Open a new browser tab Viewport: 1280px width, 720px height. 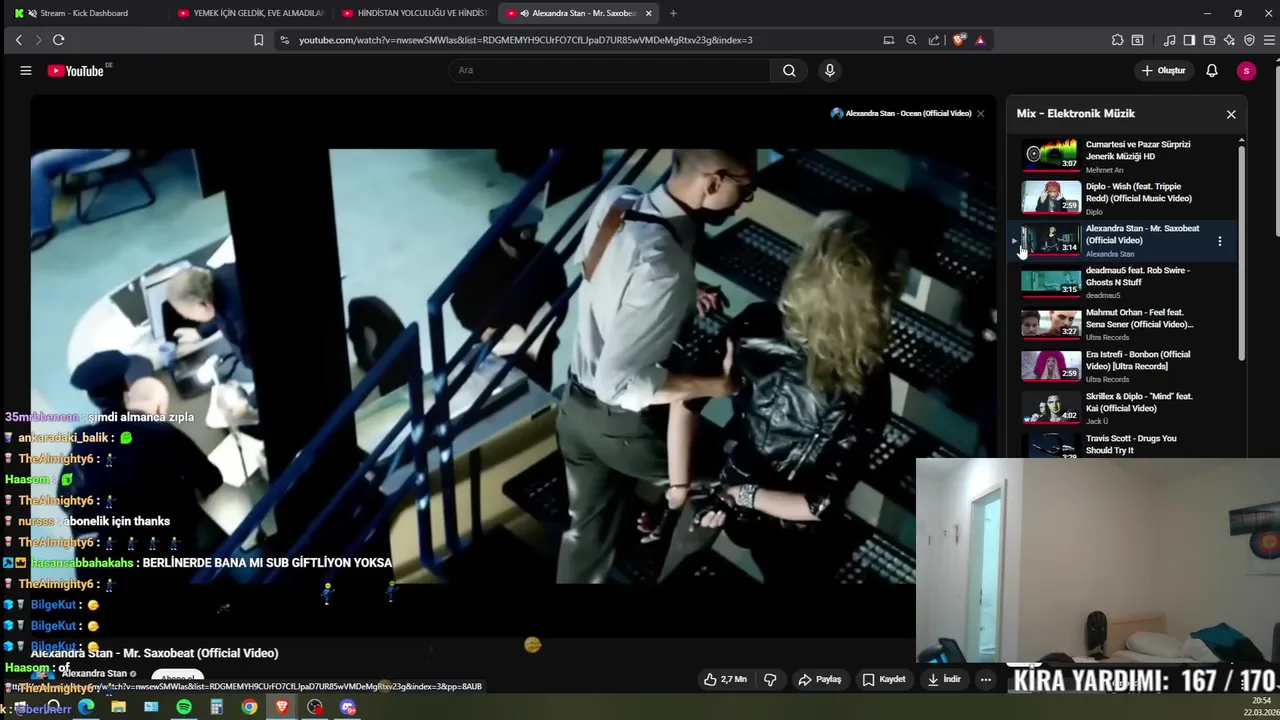point(673,13)
